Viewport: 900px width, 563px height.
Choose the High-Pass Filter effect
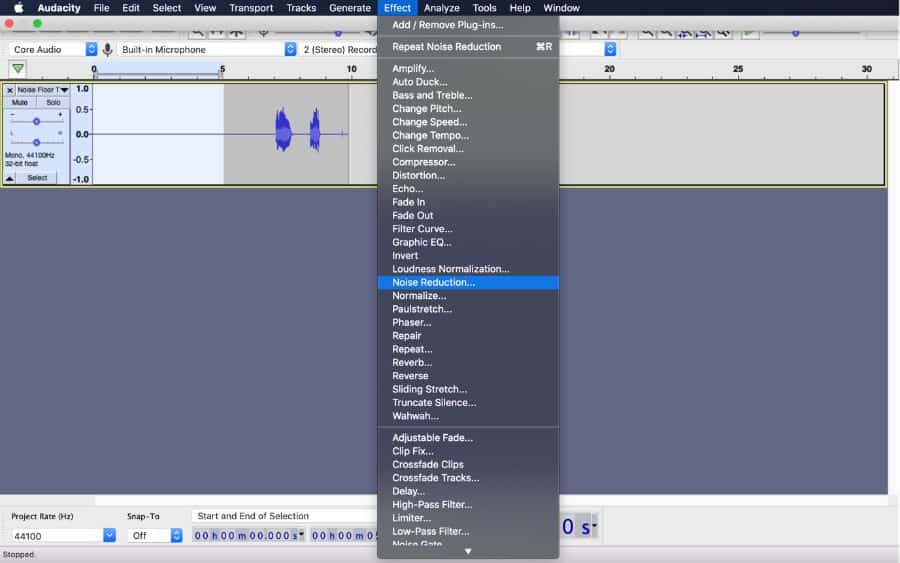(x=468, y=505)
